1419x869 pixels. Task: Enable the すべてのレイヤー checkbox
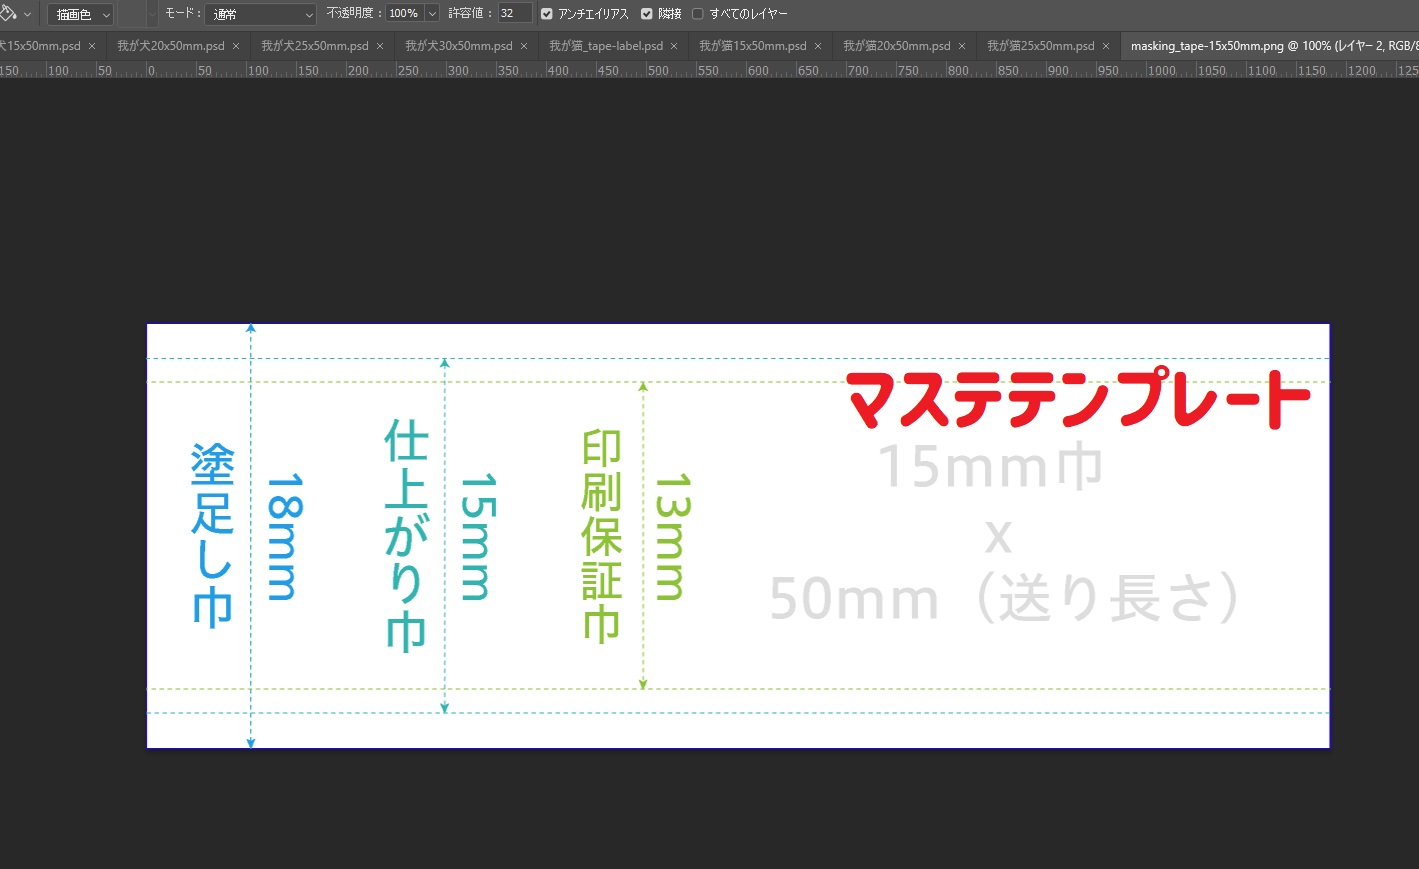coord(698,14)
